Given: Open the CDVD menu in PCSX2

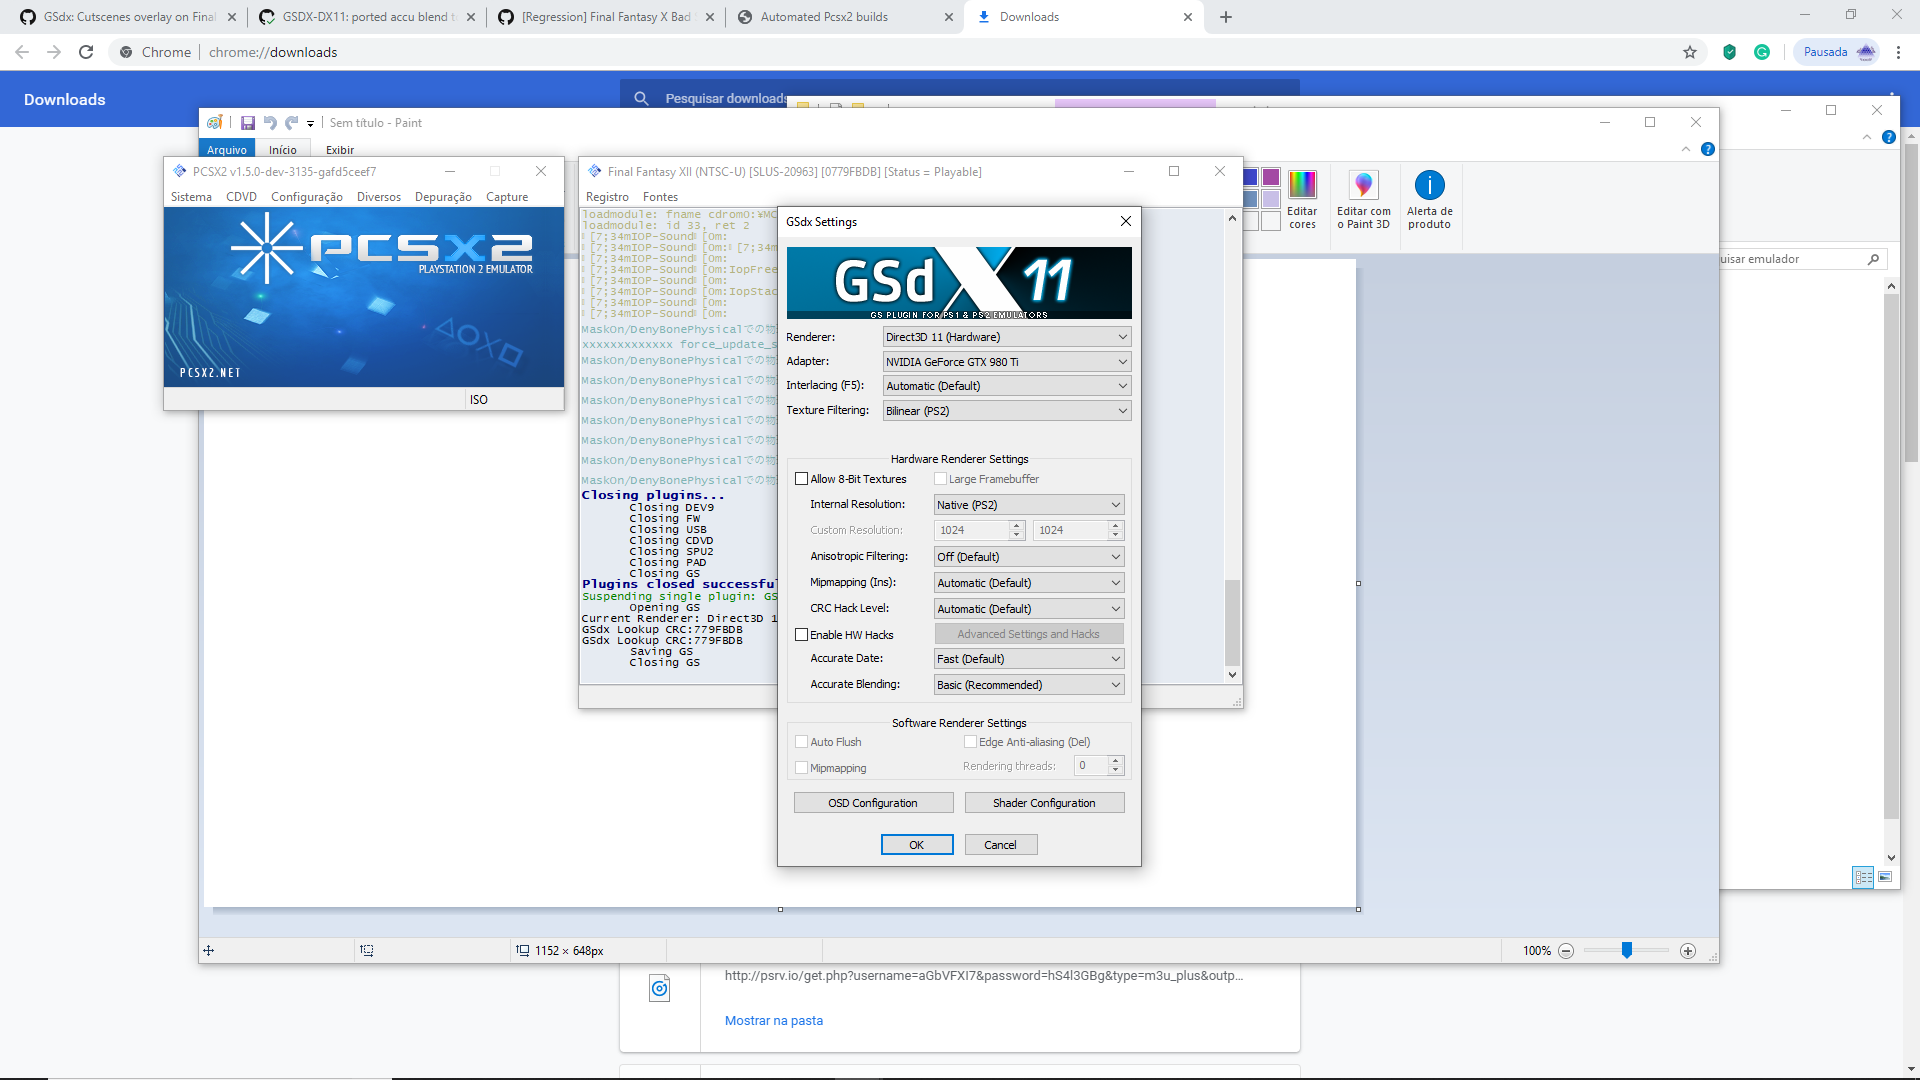Looking at the screenshot, I should point(240,197).
